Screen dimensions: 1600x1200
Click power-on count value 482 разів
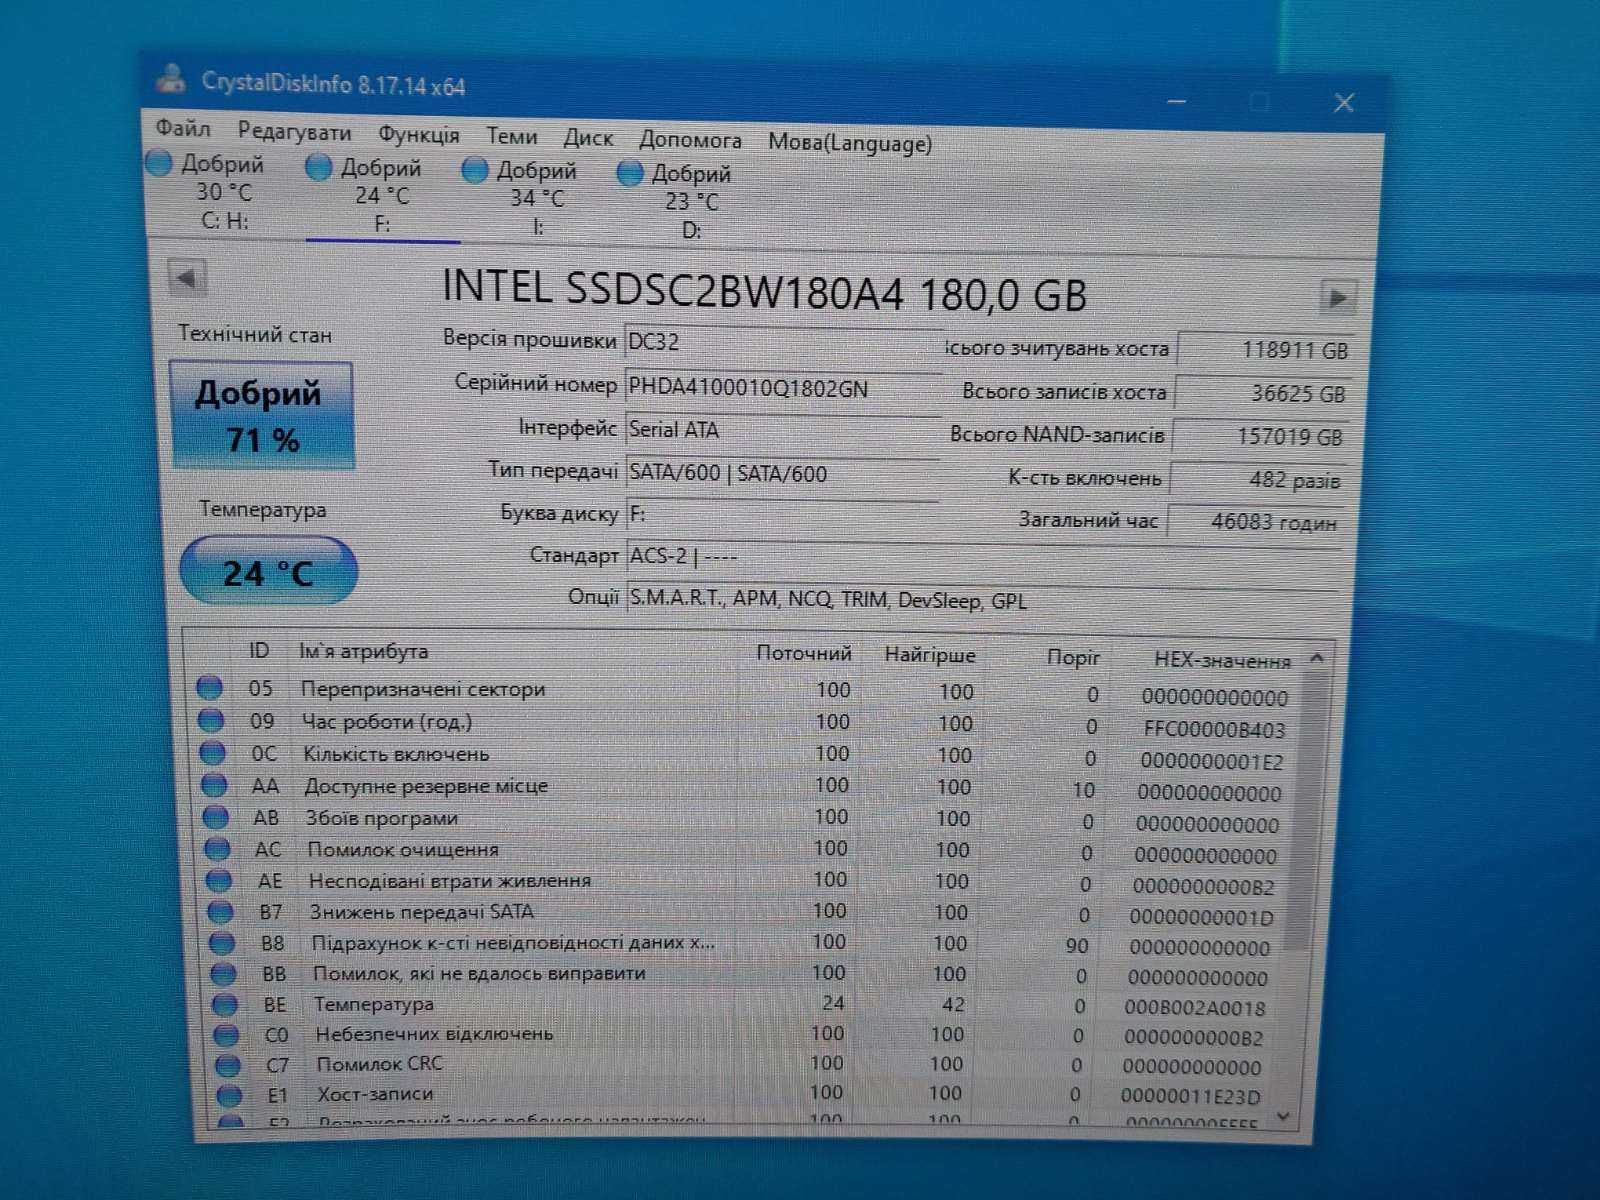1259,479
